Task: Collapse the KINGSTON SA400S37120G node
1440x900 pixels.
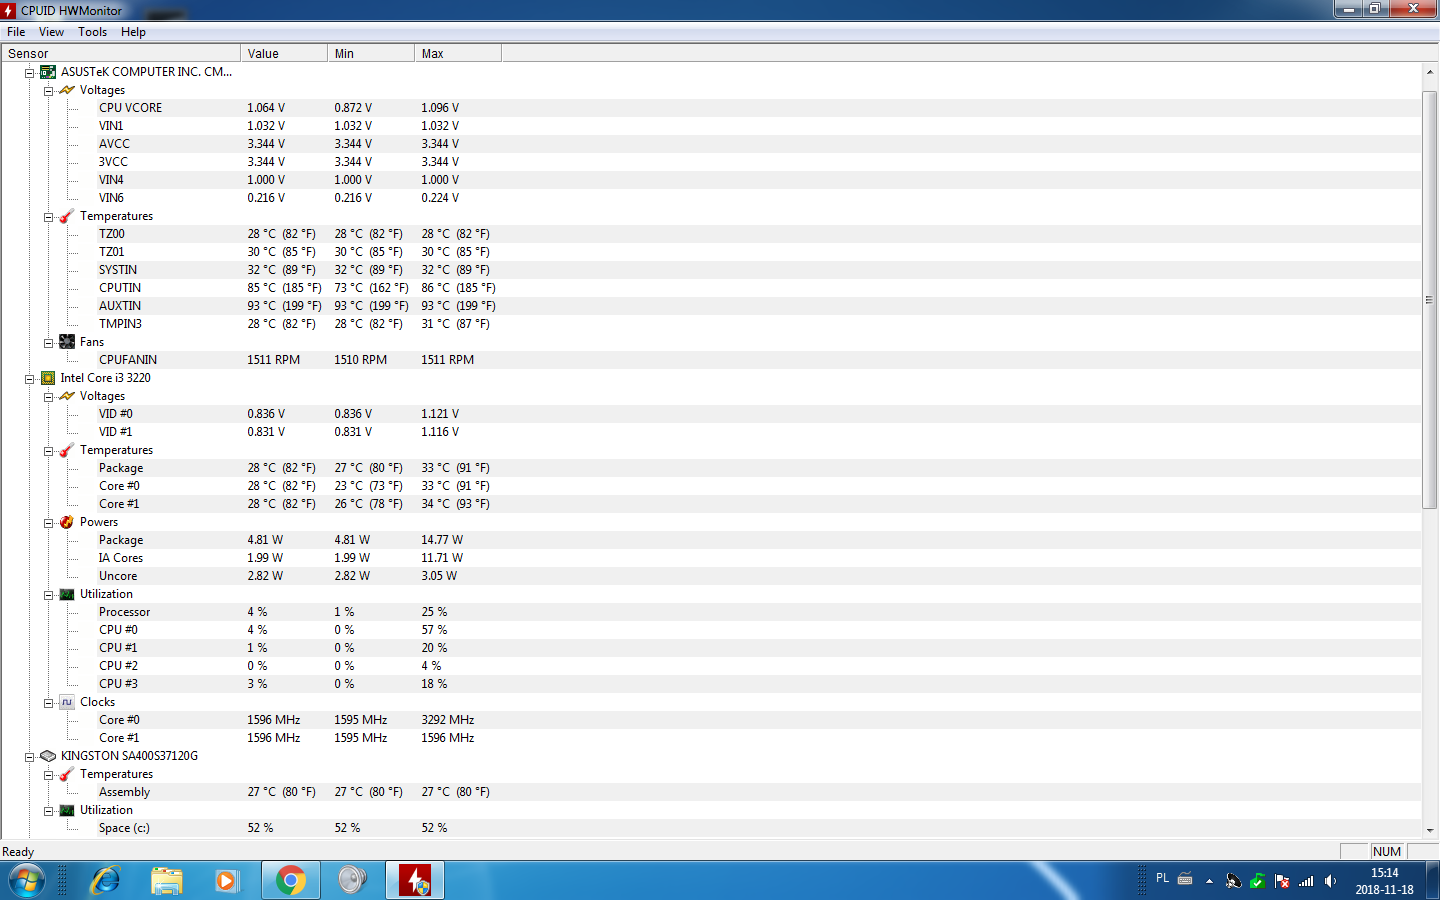Action: click(29, 757)
